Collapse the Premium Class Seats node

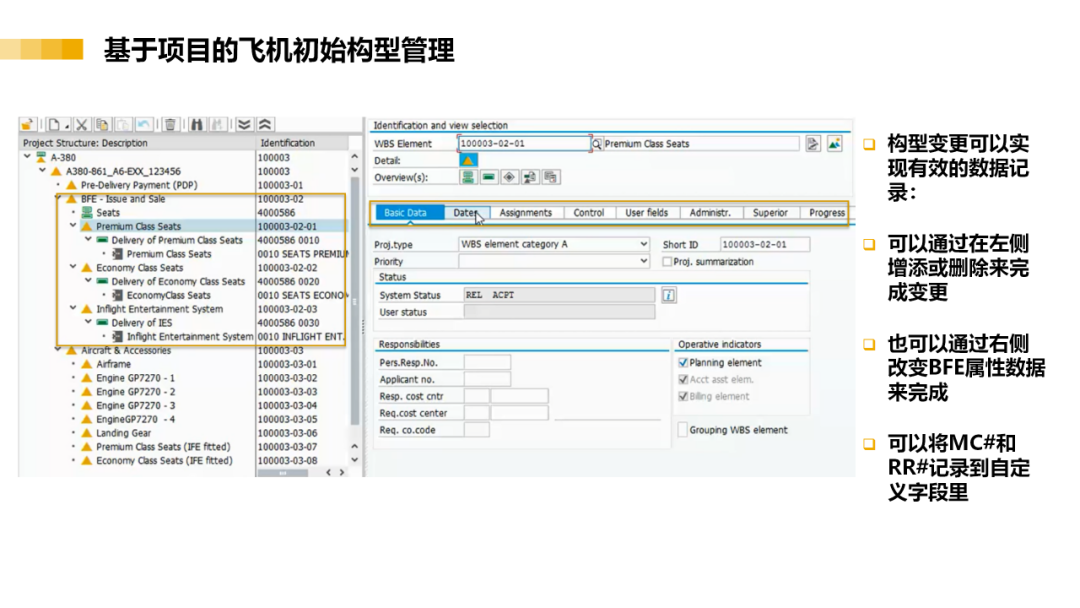pos(73,226)
